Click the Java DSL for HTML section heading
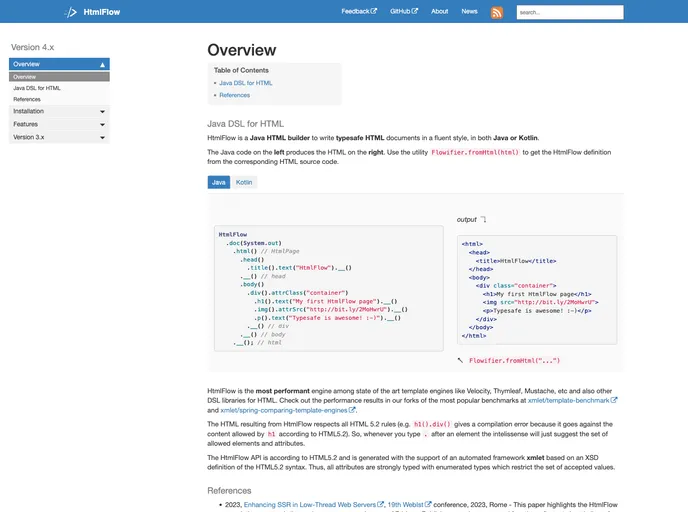Viewport: 688px width, 512px height. [x=246, y=124]
